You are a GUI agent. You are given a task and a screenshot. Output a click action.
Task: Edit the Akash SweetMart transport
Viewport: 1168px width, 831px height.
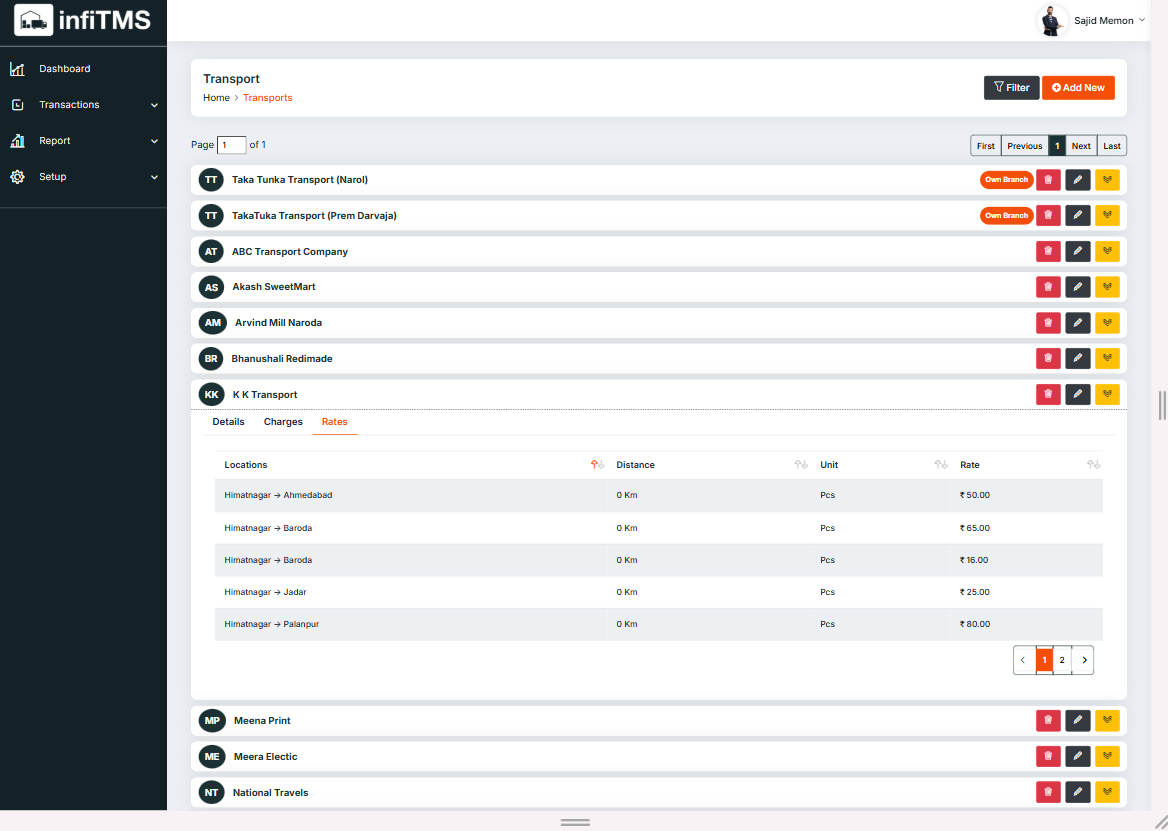click(x=1077, y=287)
